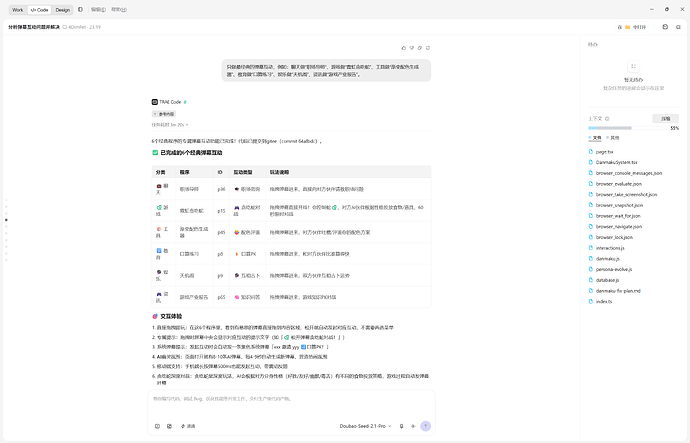Click the user message bubble
This screenshot has width=690, height=443.
coord(326,70)
